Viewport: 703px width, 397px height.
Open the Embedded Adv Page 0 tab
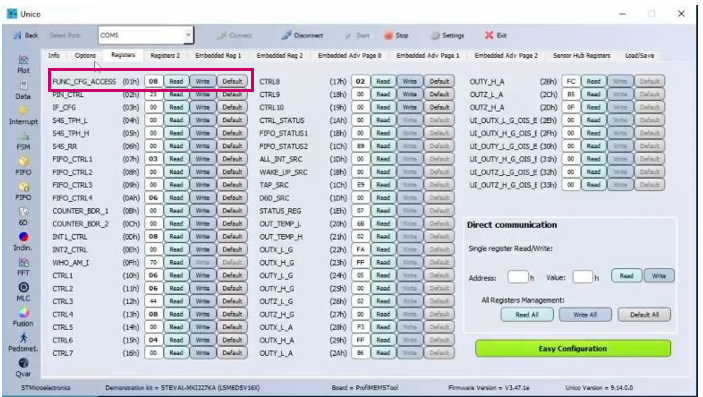(x=350, y=55)
